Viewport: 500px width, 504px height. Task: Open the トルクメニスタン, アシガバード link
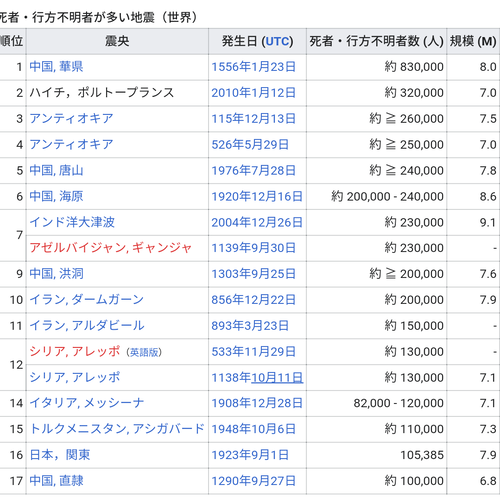pos(117,429)
